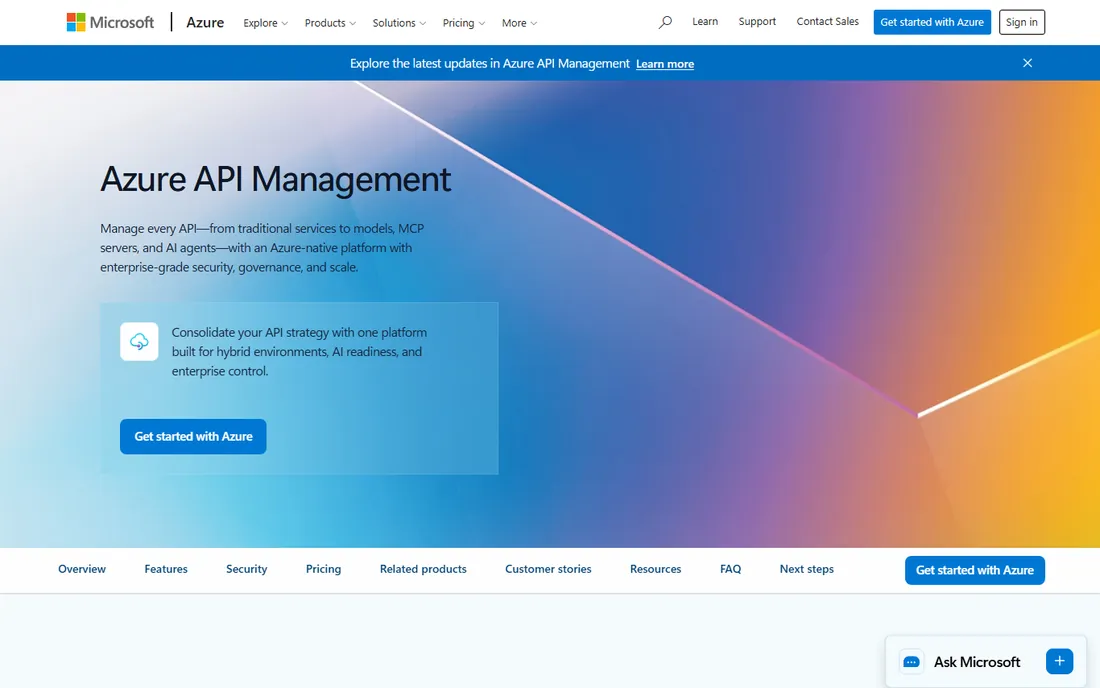Click the Sign in button
The height and width of the screenshot is (688, 1100).
coord(1021,22)
